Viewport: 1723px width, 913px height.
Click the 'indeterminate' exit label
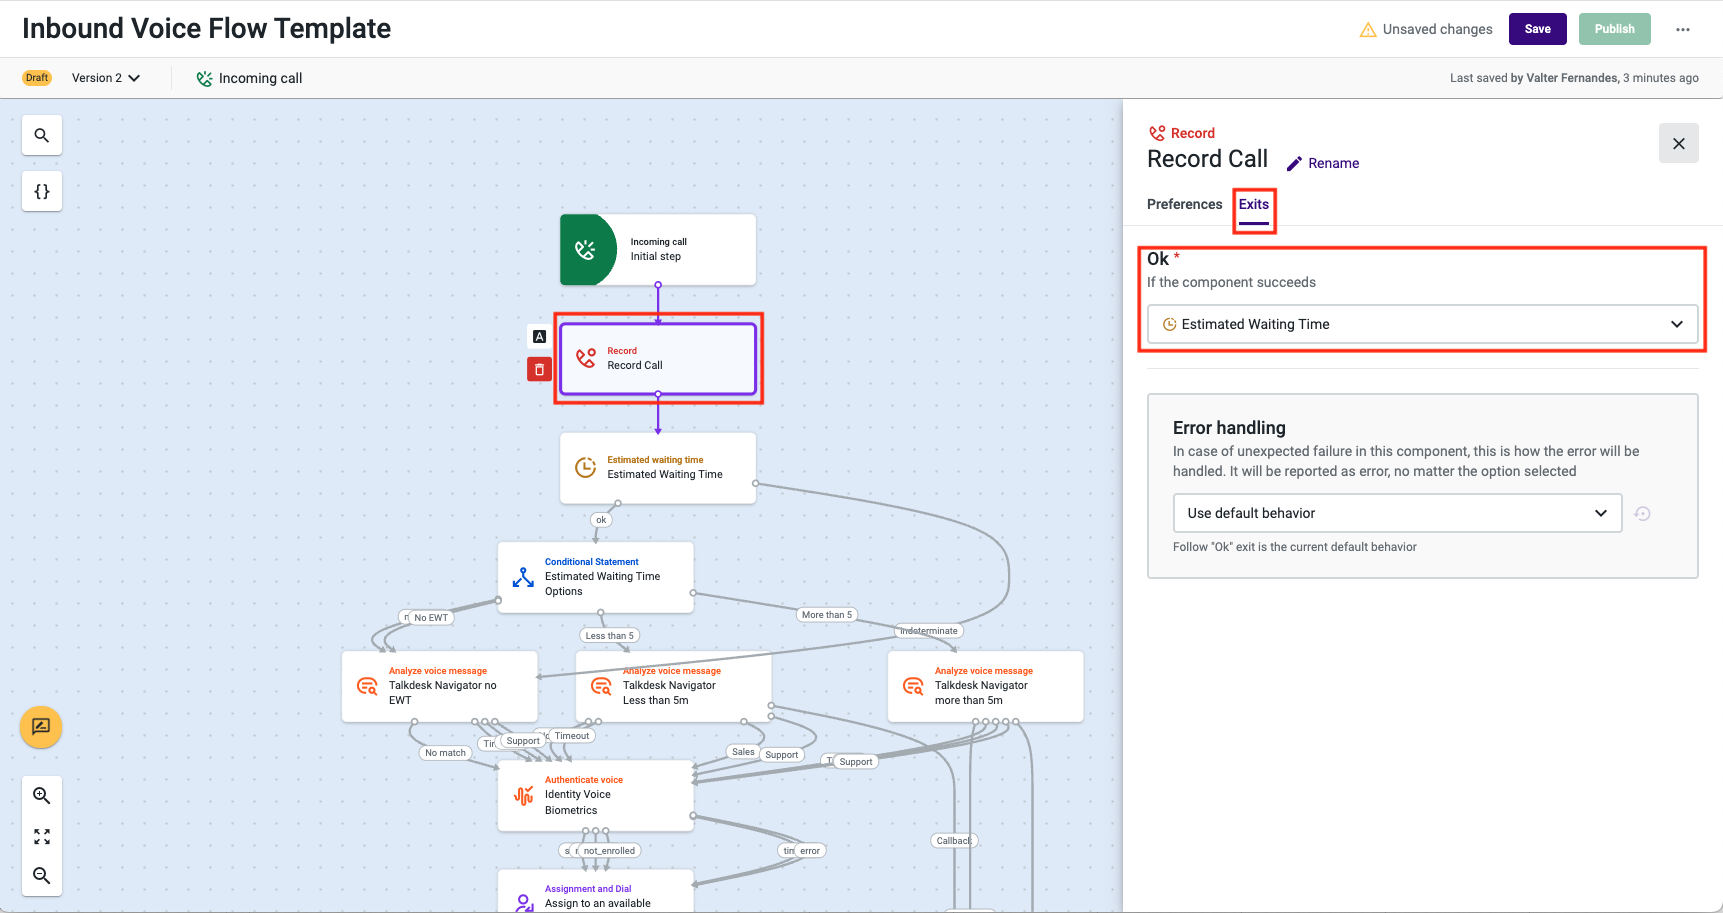pos(929,631)
